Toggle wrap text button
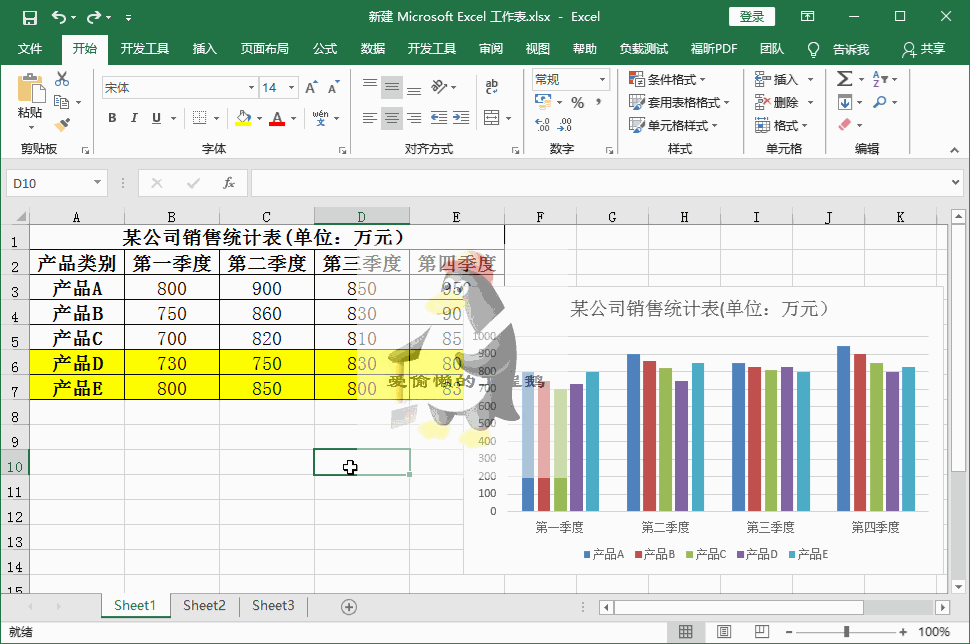The height and width of the screenshot is (644, 970). click(492, 87)
